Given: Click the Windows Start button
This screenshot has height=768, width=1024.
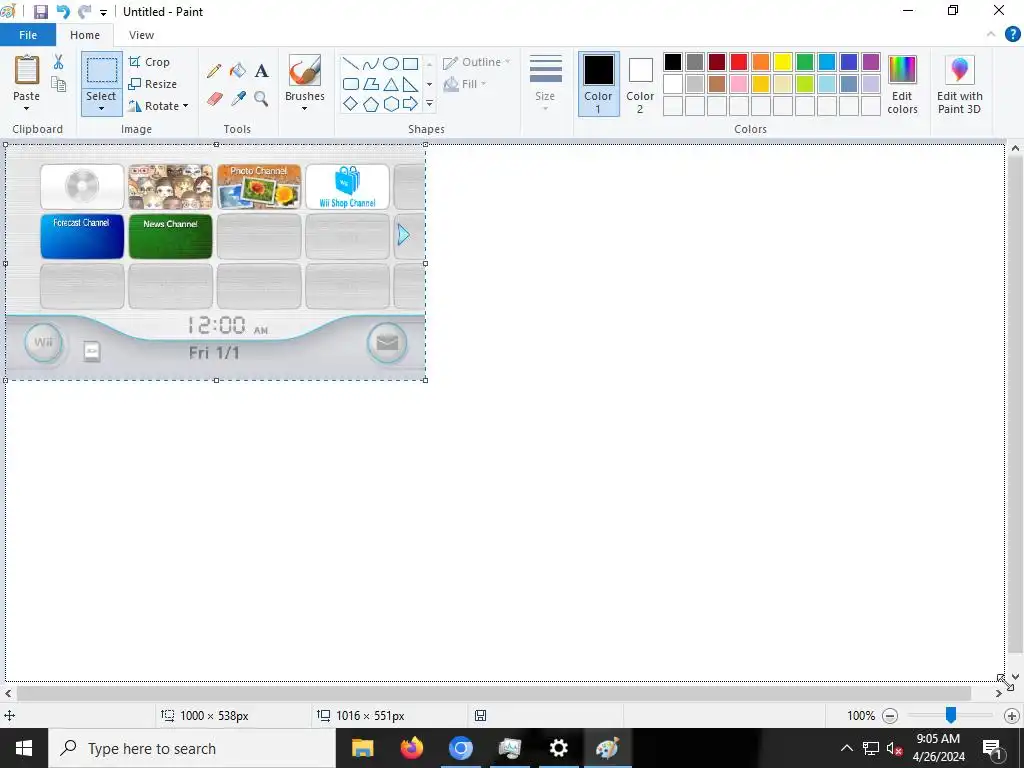Looking at the screenshot, I should (24, 748).
